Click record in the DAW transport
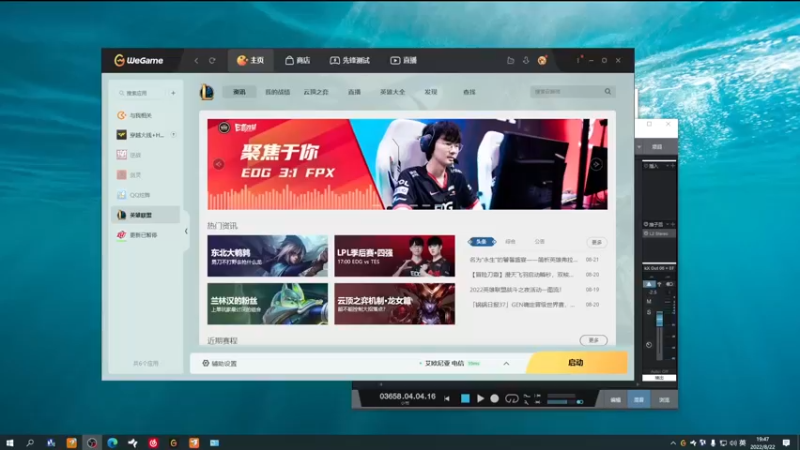This screenshot has height=450, width=800. [494, 398]
